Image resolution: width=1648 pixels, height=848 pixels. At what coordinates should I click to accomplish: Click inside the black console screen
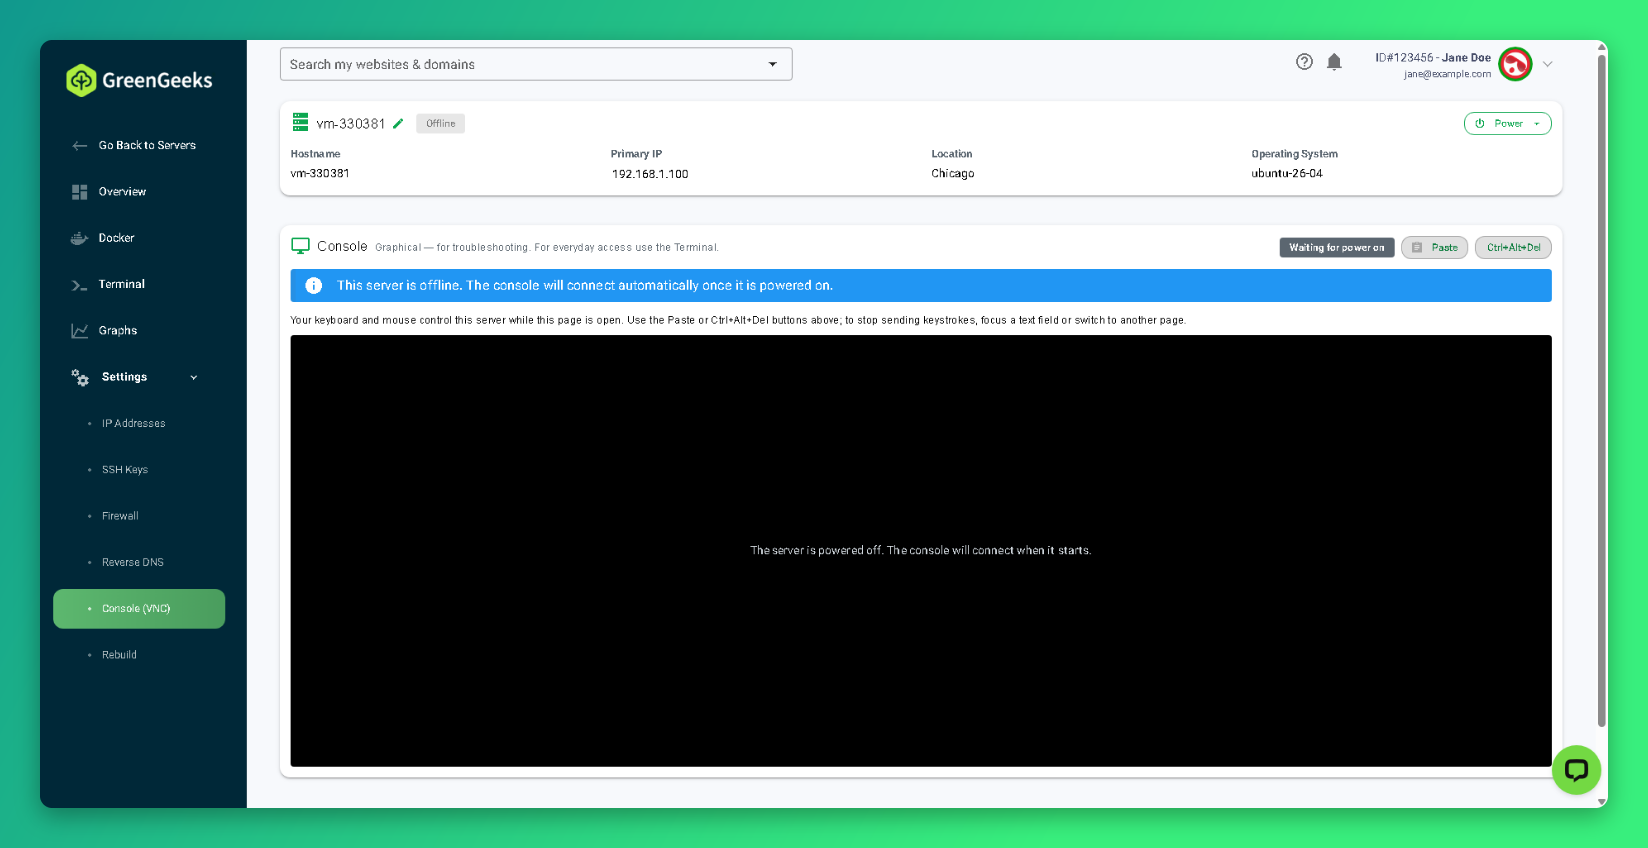tap(921, 551)
